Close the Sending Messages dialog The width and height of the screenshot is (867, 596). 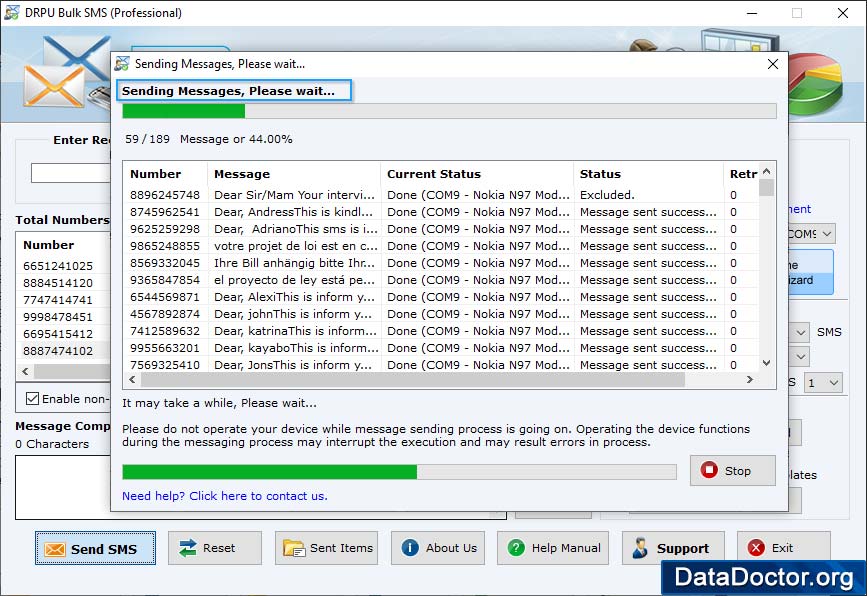point(773,64)
